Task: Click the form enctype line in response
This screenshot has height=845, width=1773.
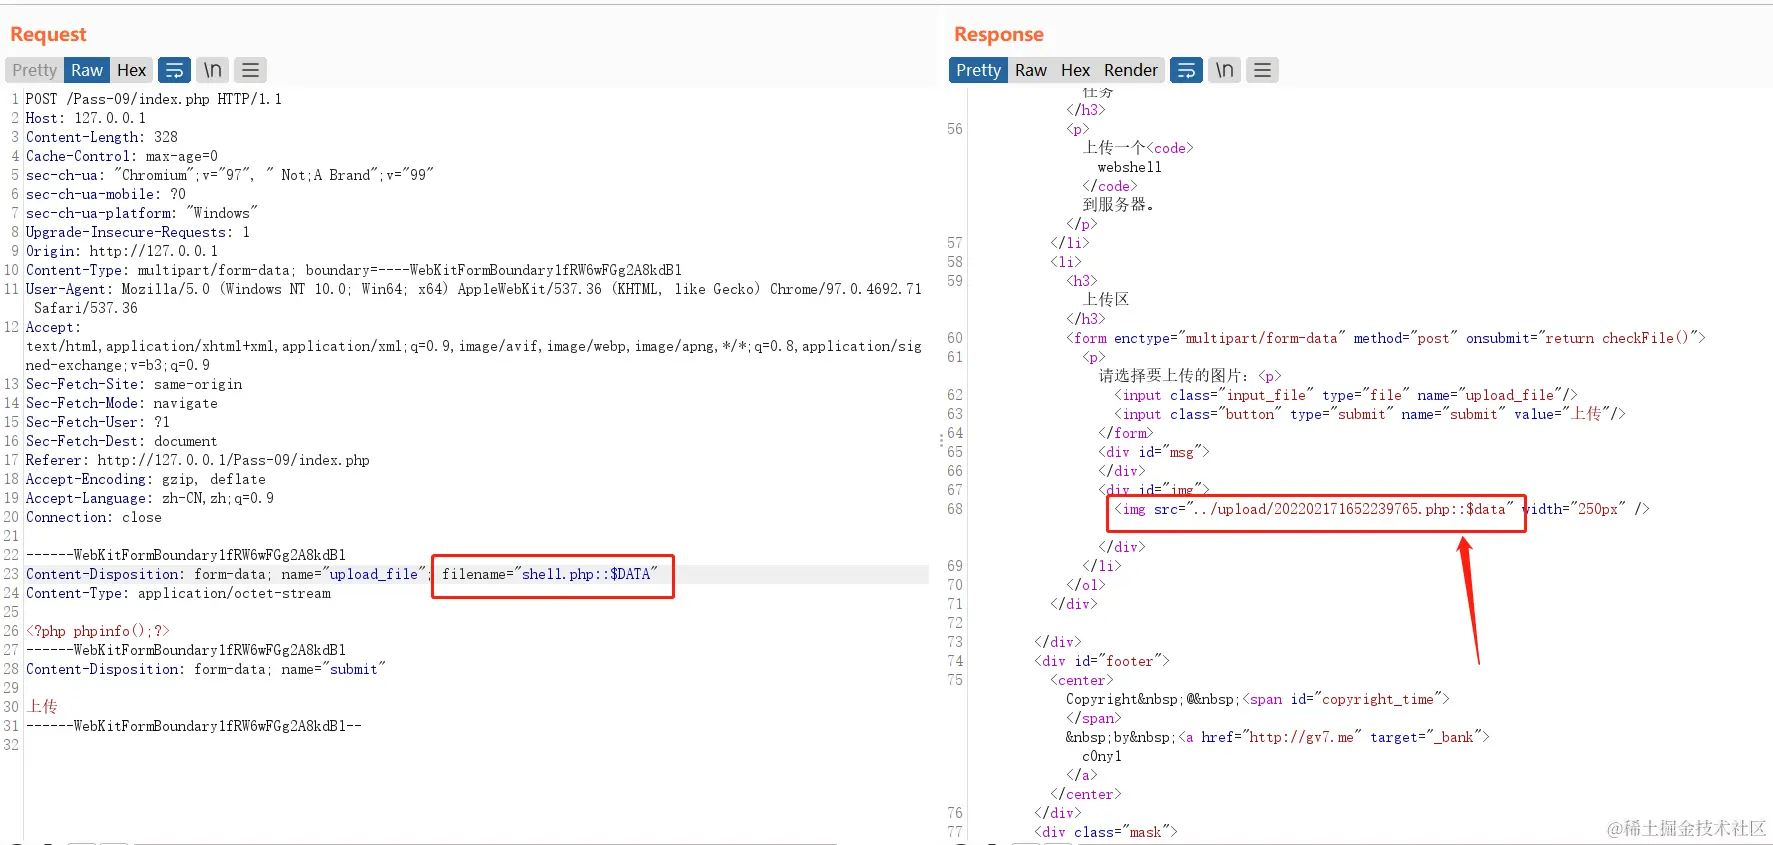Action: click(x=1386, y=338)
